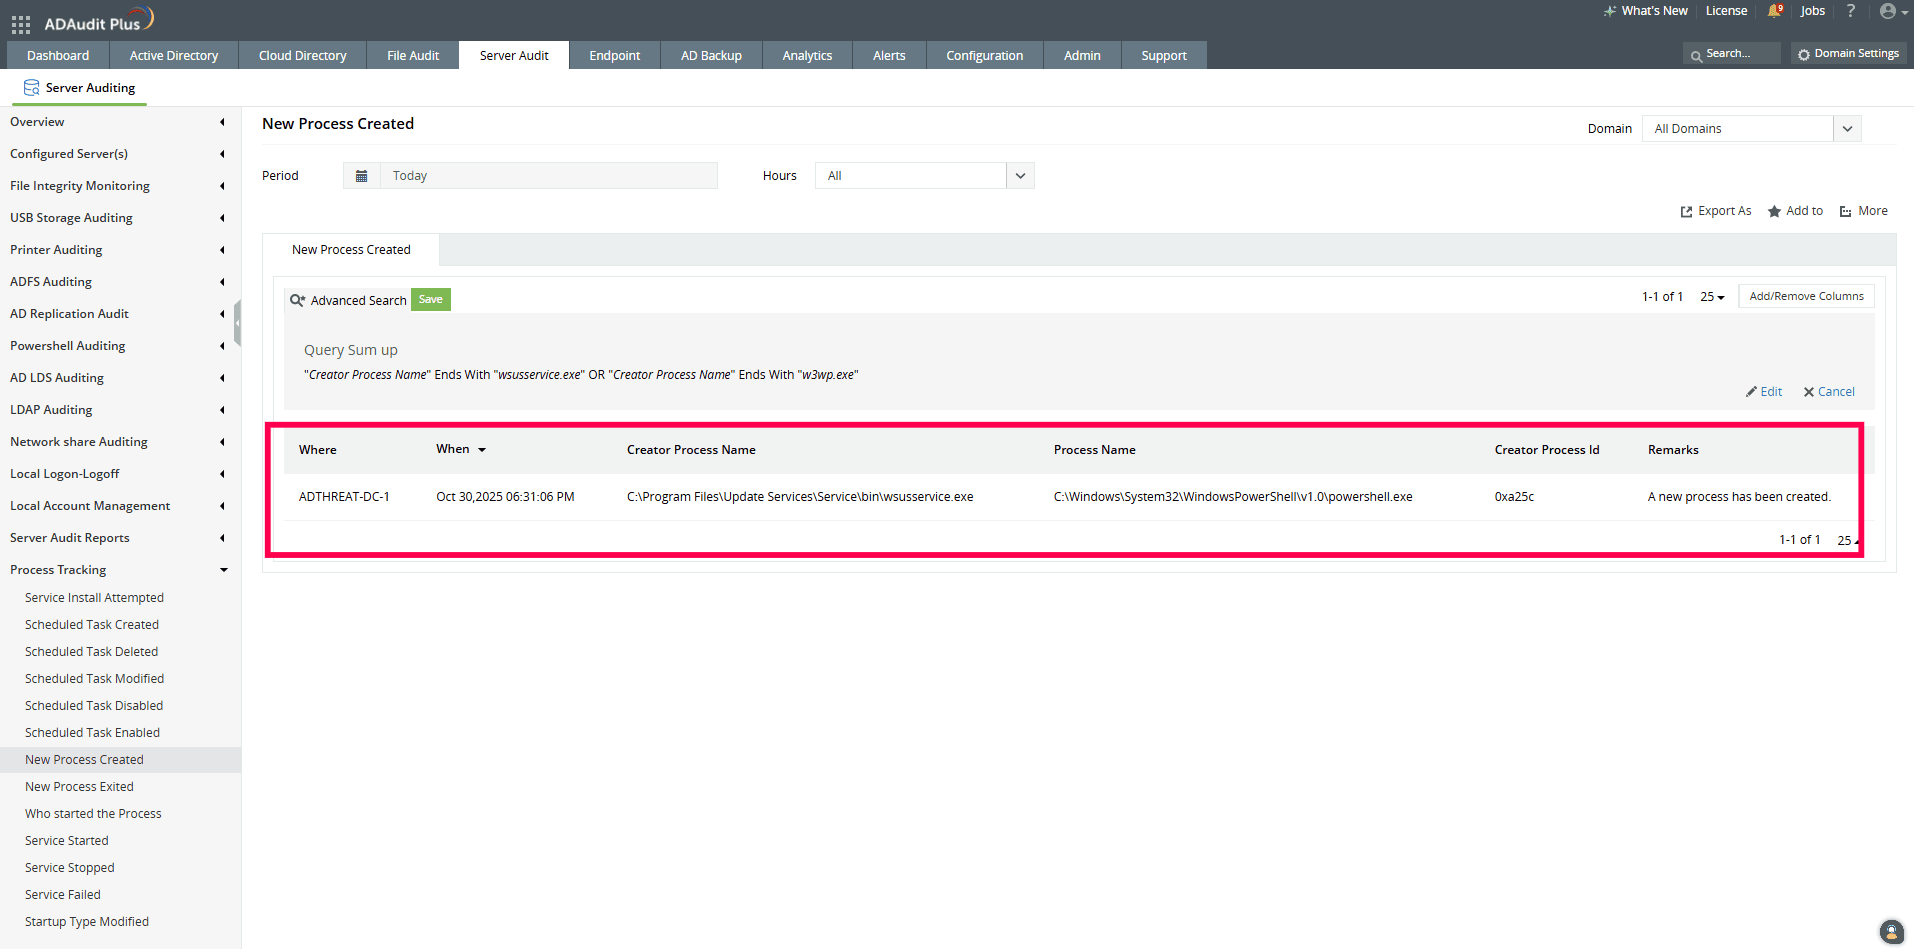The width and height of the screenshot is (1914, 949).
Task: Open the user account profile icon
Action: click(1888, 11)
